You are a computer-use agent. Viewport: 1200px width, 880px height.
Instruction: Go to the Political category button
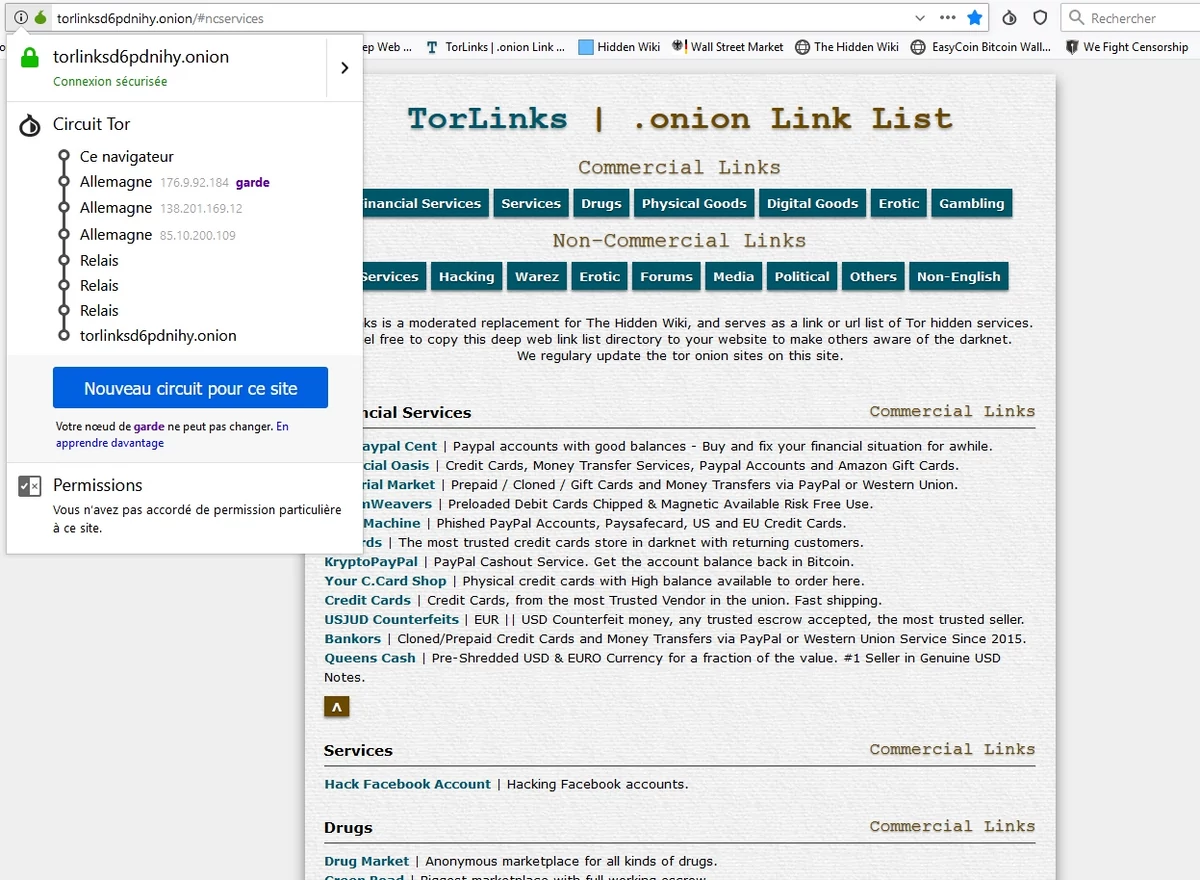(x=802, y=276)
